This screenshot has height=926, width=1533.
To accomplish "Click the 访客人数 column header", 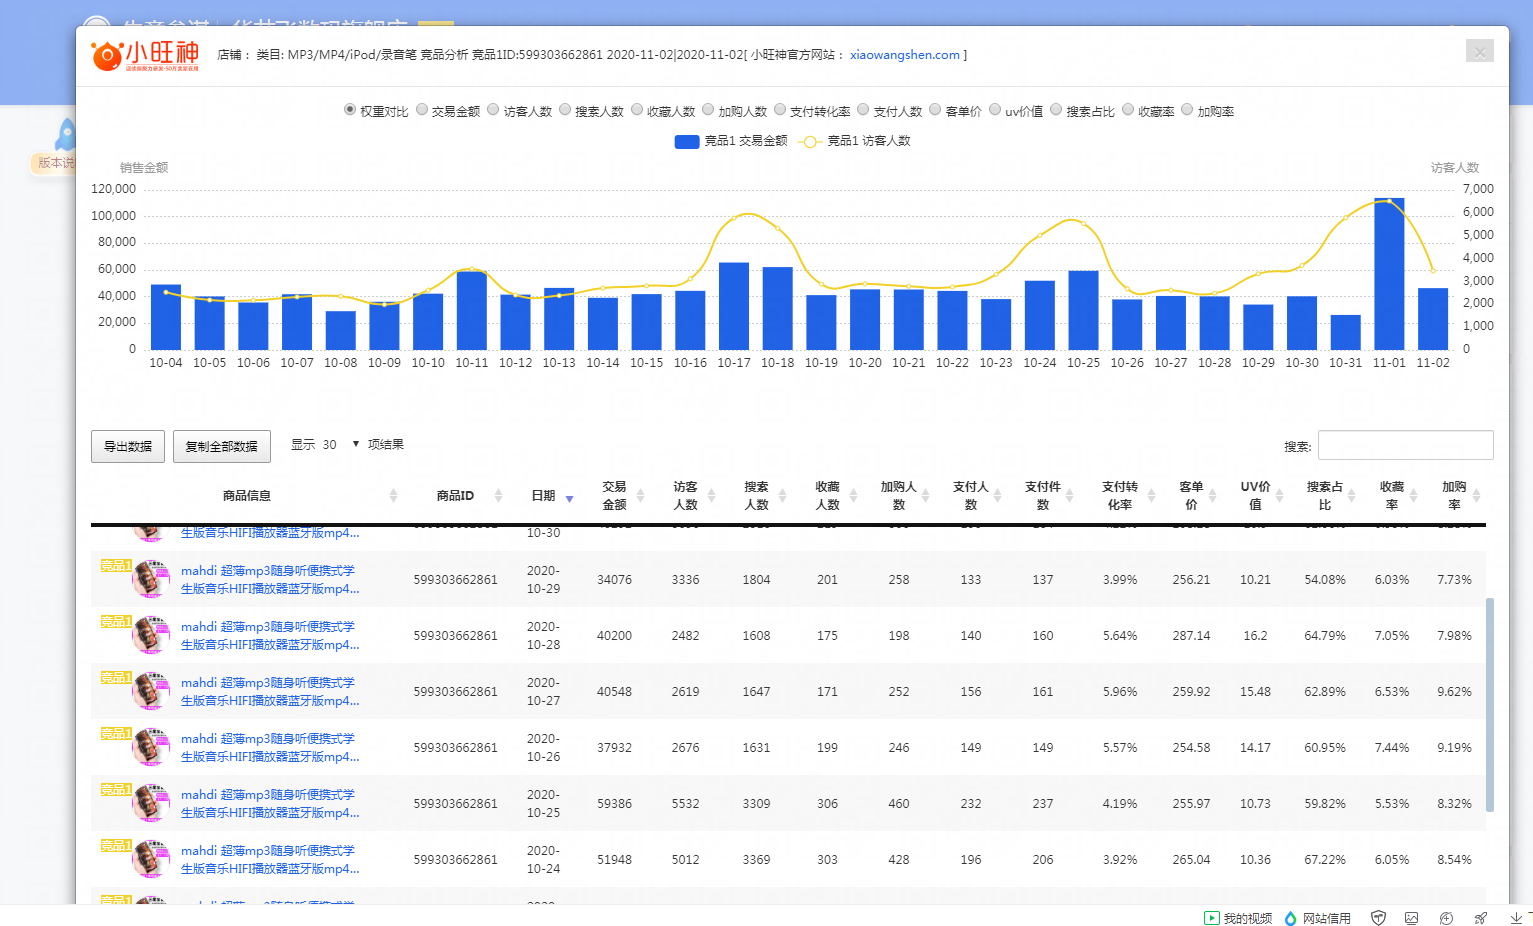I will pos(685,496).
